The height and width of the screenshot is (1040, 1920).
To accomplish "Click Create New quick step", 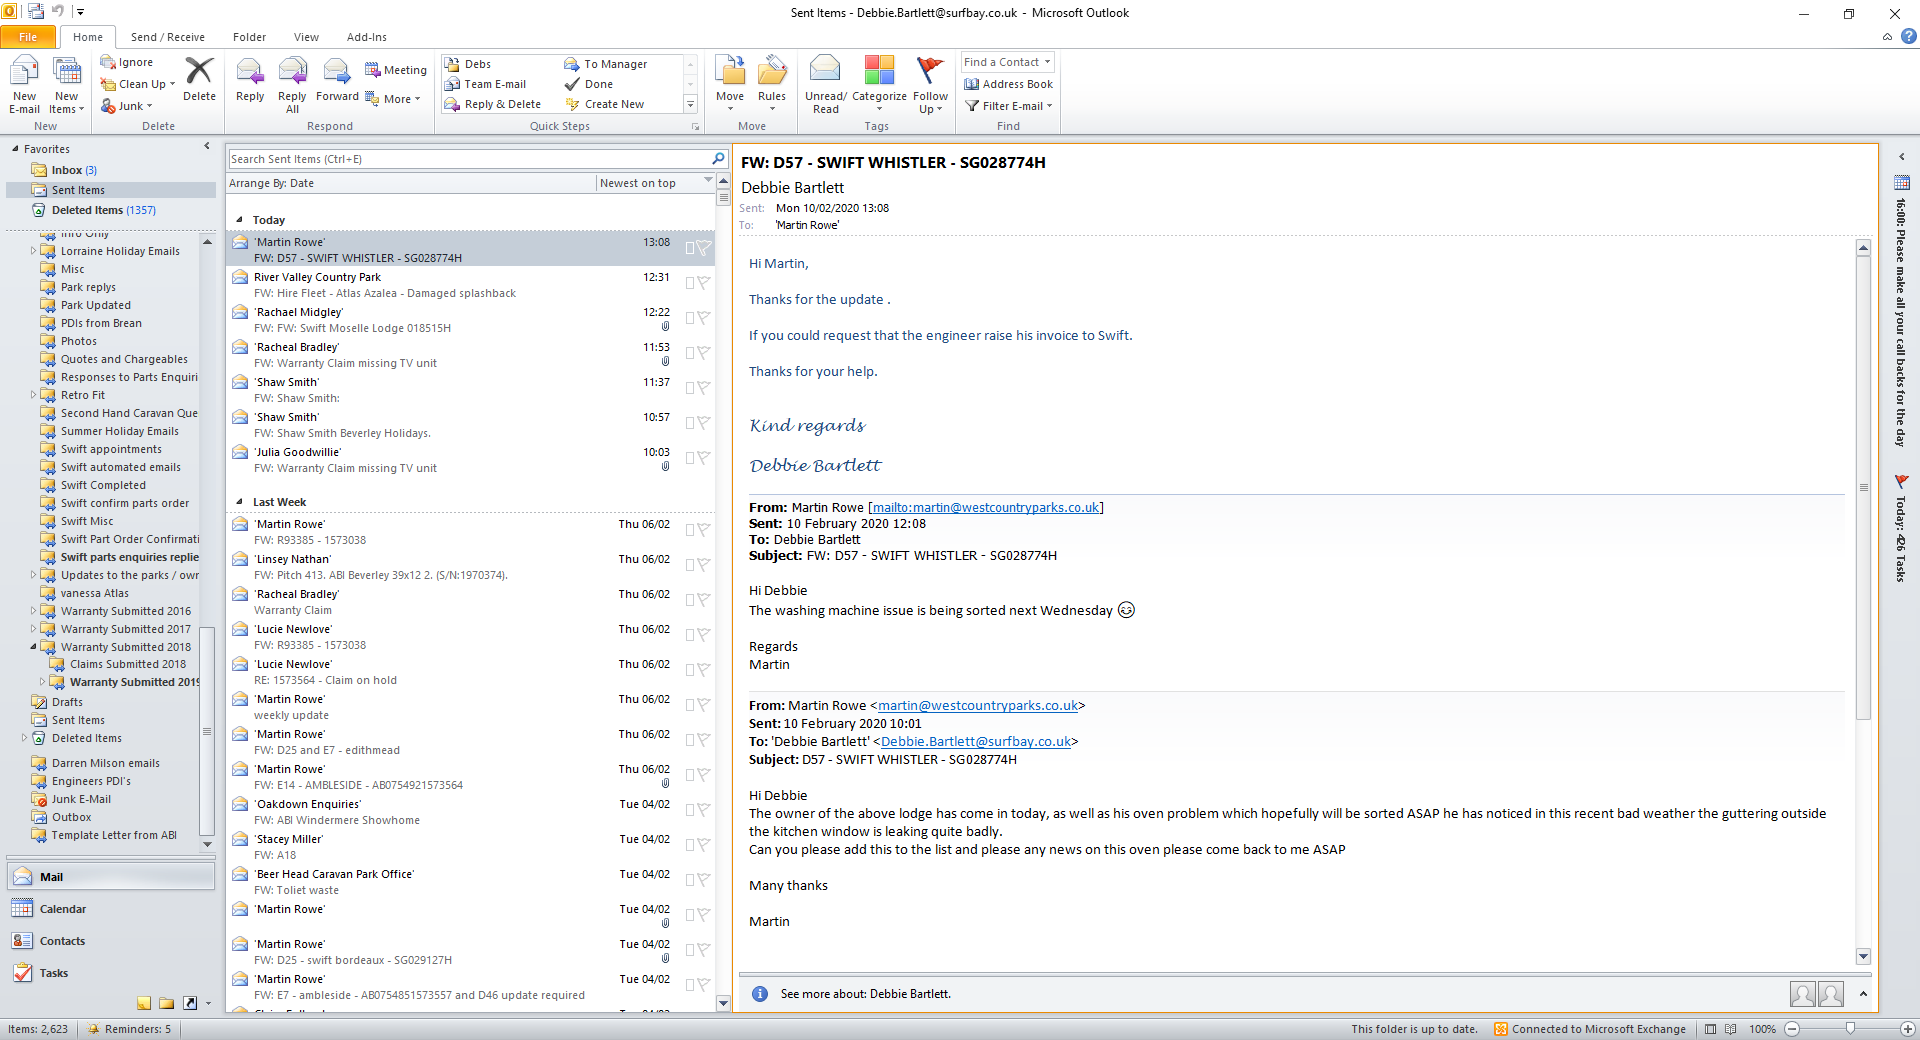I will (606, 104).
